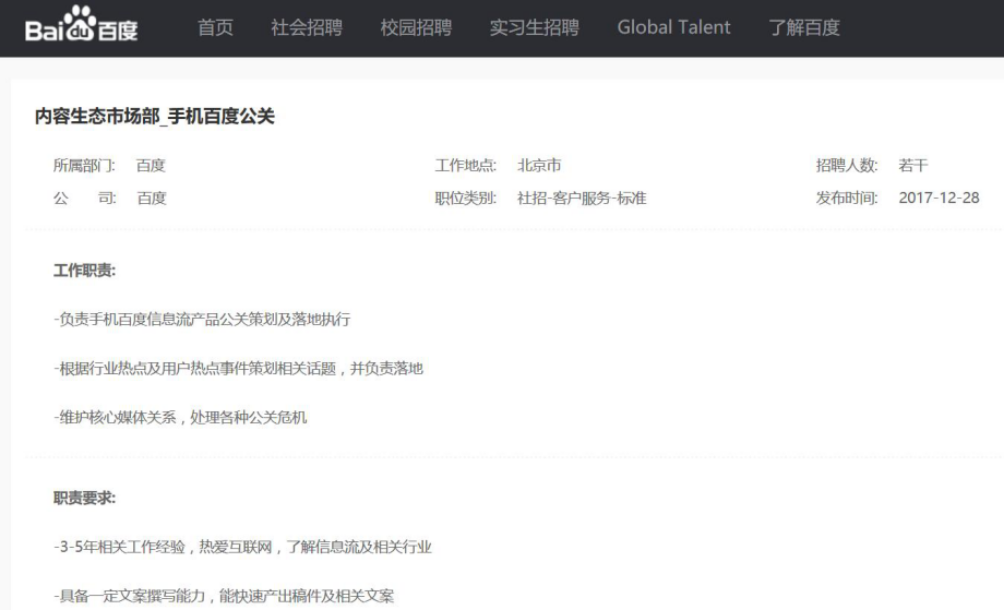Screen dimensions: 1004x611
Task: Click the 3-5年相关工作经验 requirement line
Action: point(242,547)
